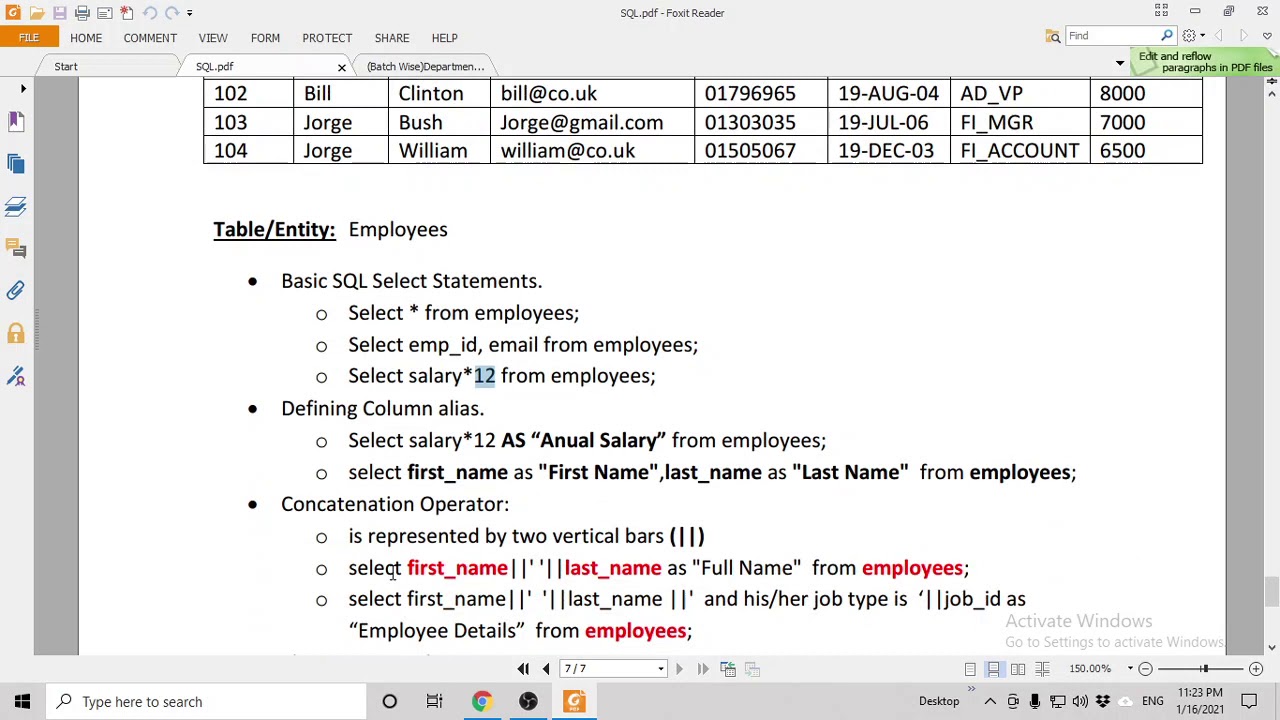1280x720 pixels.
Task: Open the COMMENT ribbon tab
Action: (150, 38)
